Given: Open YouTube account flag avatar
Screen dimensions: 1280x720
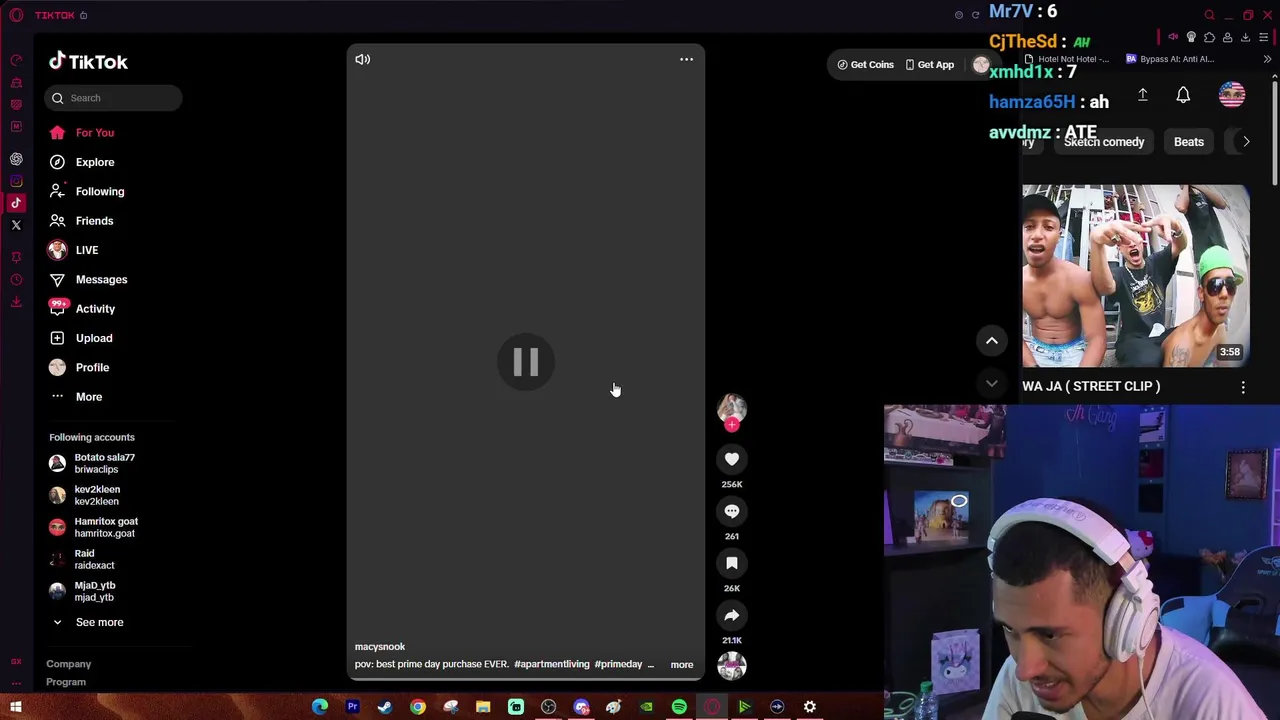Looking at the screenshot, I should [1232, 95].
